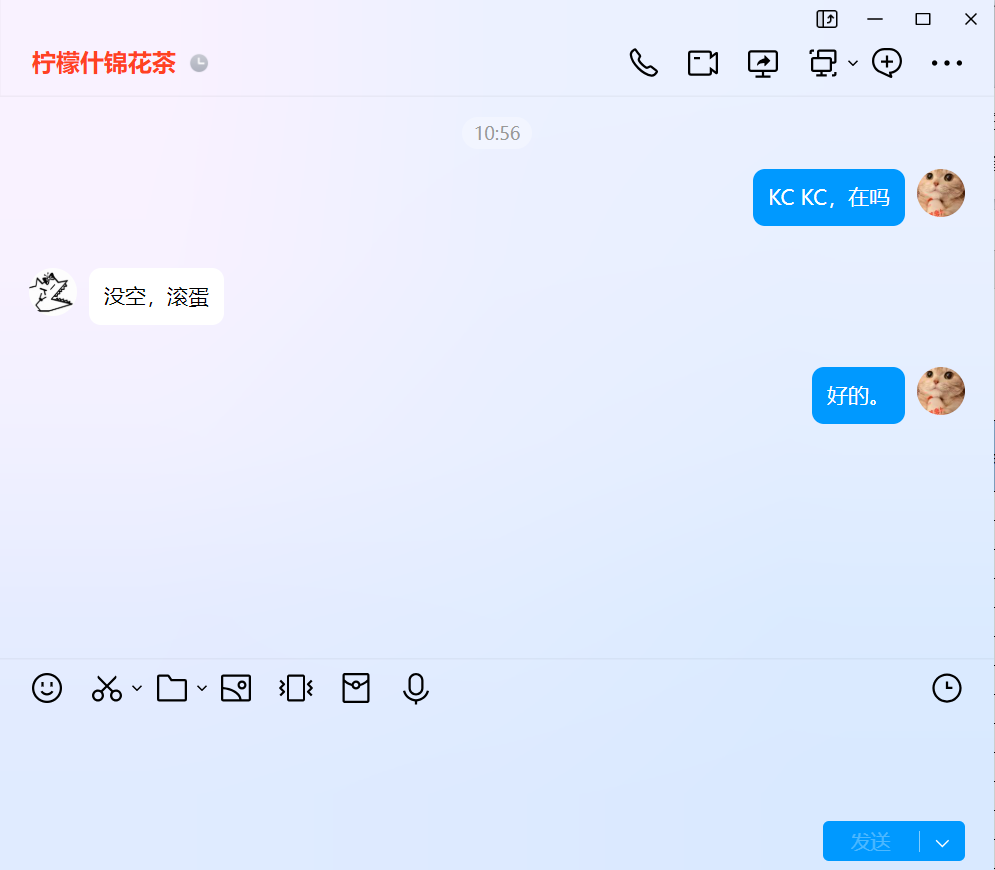
Task: Record a voice message
Action: (x=416, y=688)
